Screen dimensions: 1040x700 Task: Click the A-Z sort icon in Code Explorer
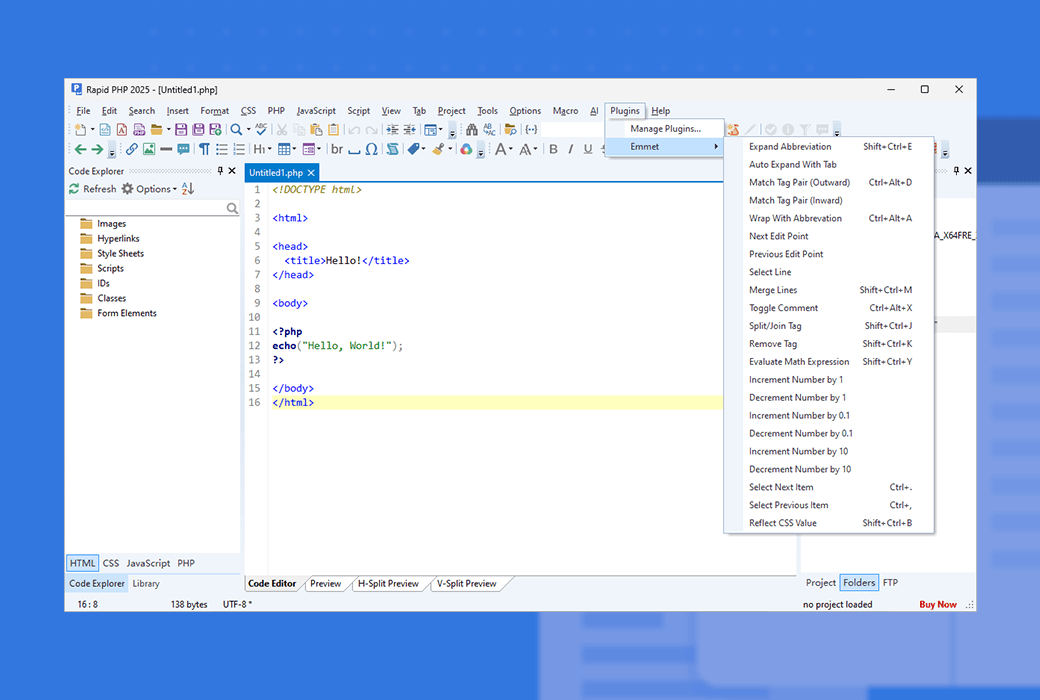(x=188, y=189)
